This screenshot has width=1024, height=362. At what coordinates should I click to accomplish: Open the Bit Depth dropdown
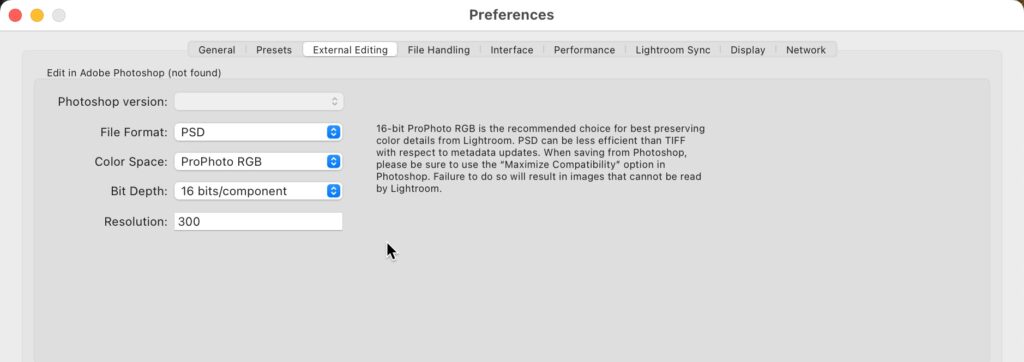pyautogui.click(x=258, y=191)
